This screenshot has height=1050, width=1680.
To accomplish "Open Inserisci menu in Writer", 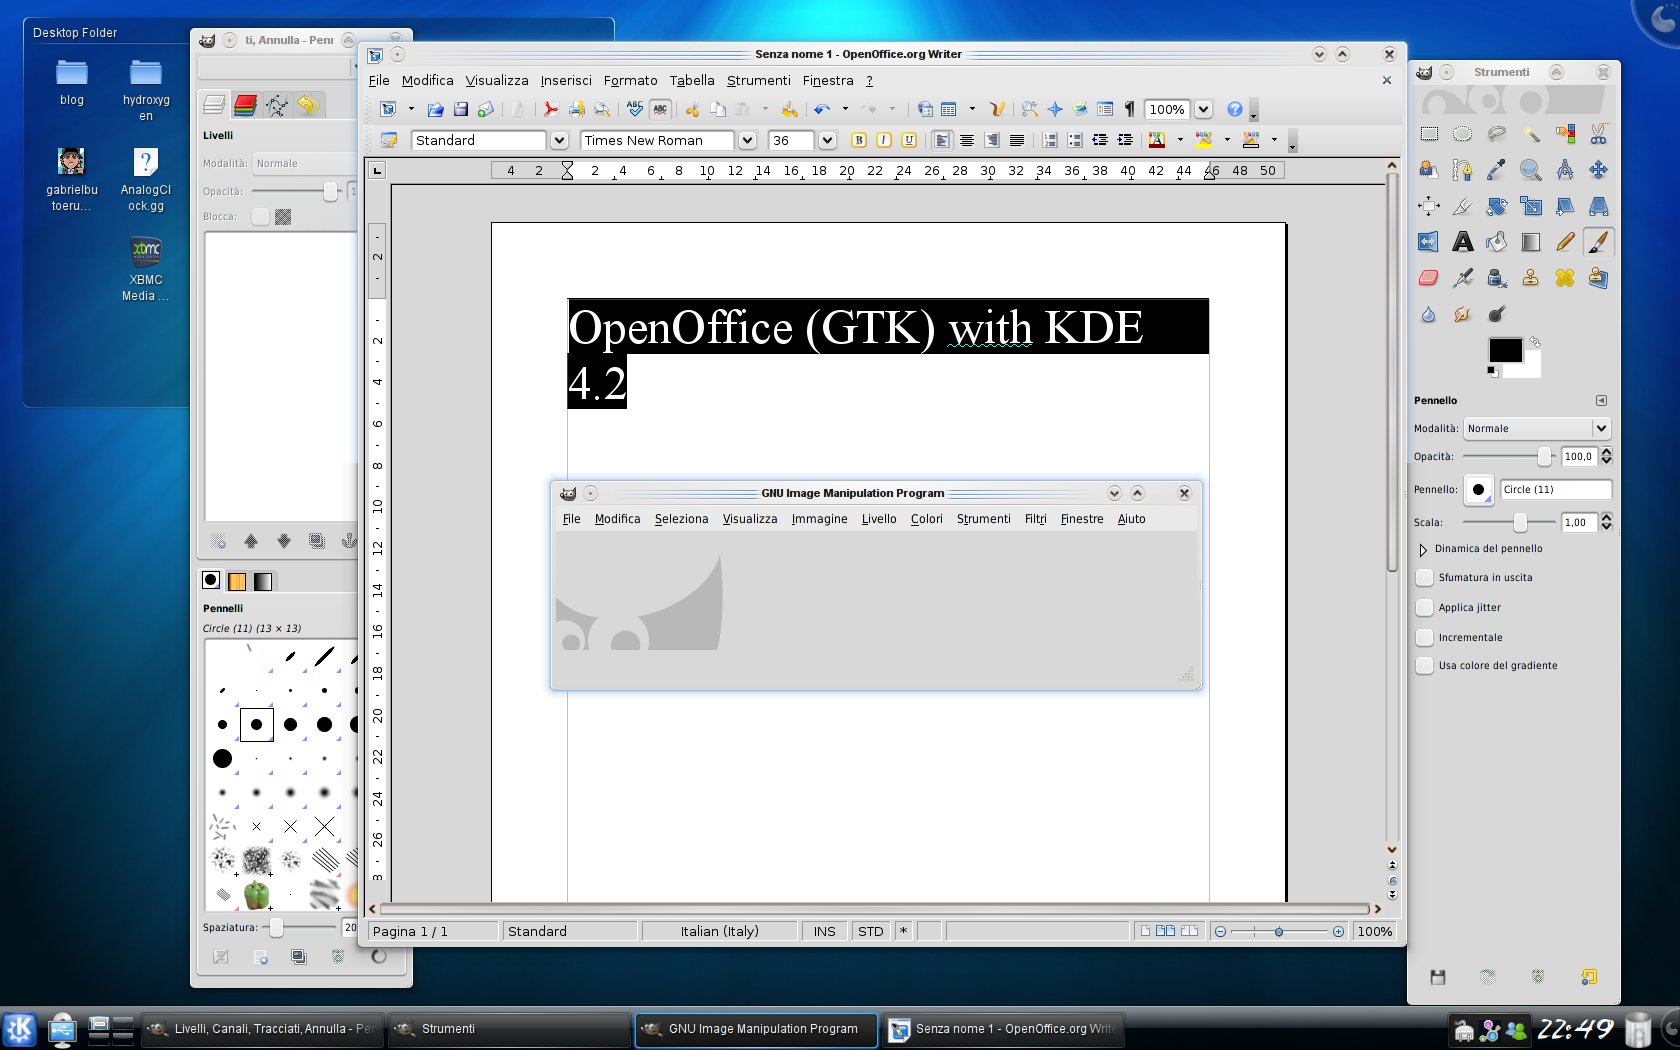I will pyautogui.click(x=566, y=81).
